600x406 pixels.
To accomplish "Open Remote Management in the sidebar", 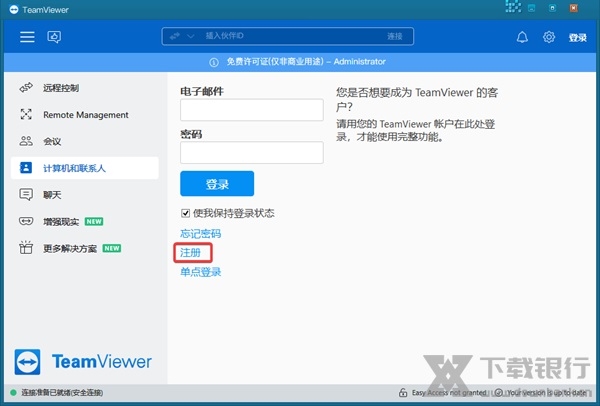I will (x=85, y=114).
